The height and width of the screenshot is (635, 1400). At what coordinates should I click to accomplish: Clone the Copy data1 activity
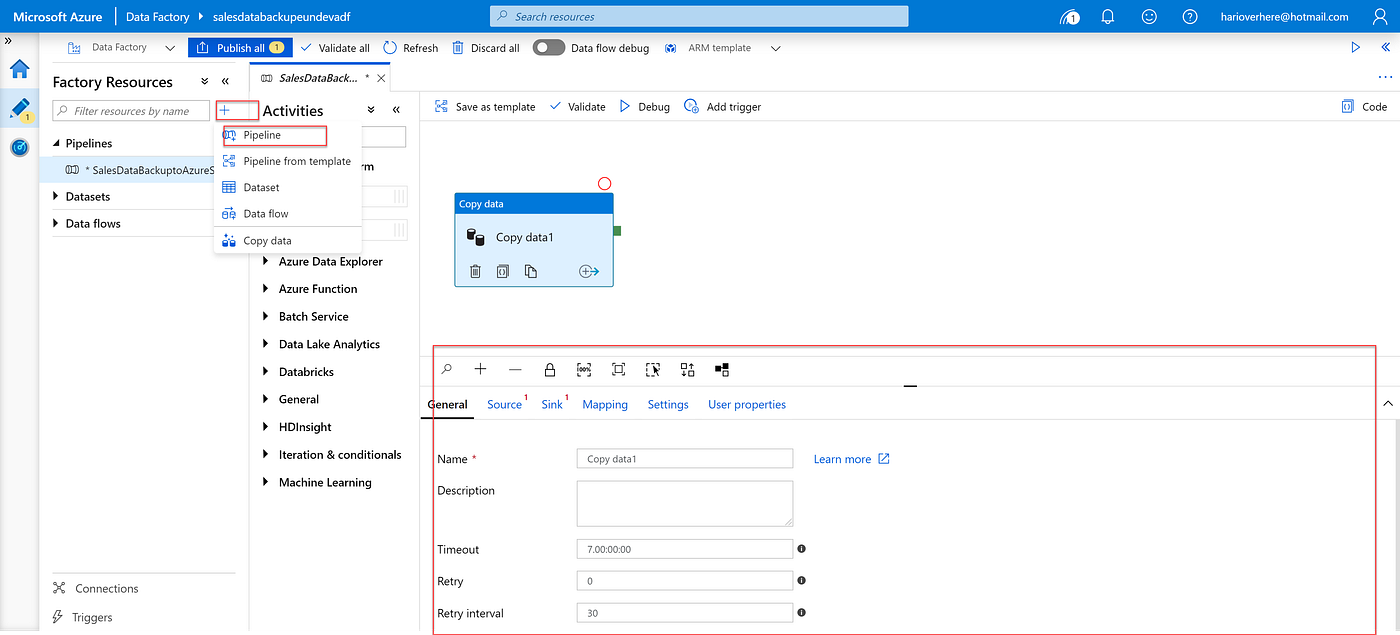coord(530,270)
